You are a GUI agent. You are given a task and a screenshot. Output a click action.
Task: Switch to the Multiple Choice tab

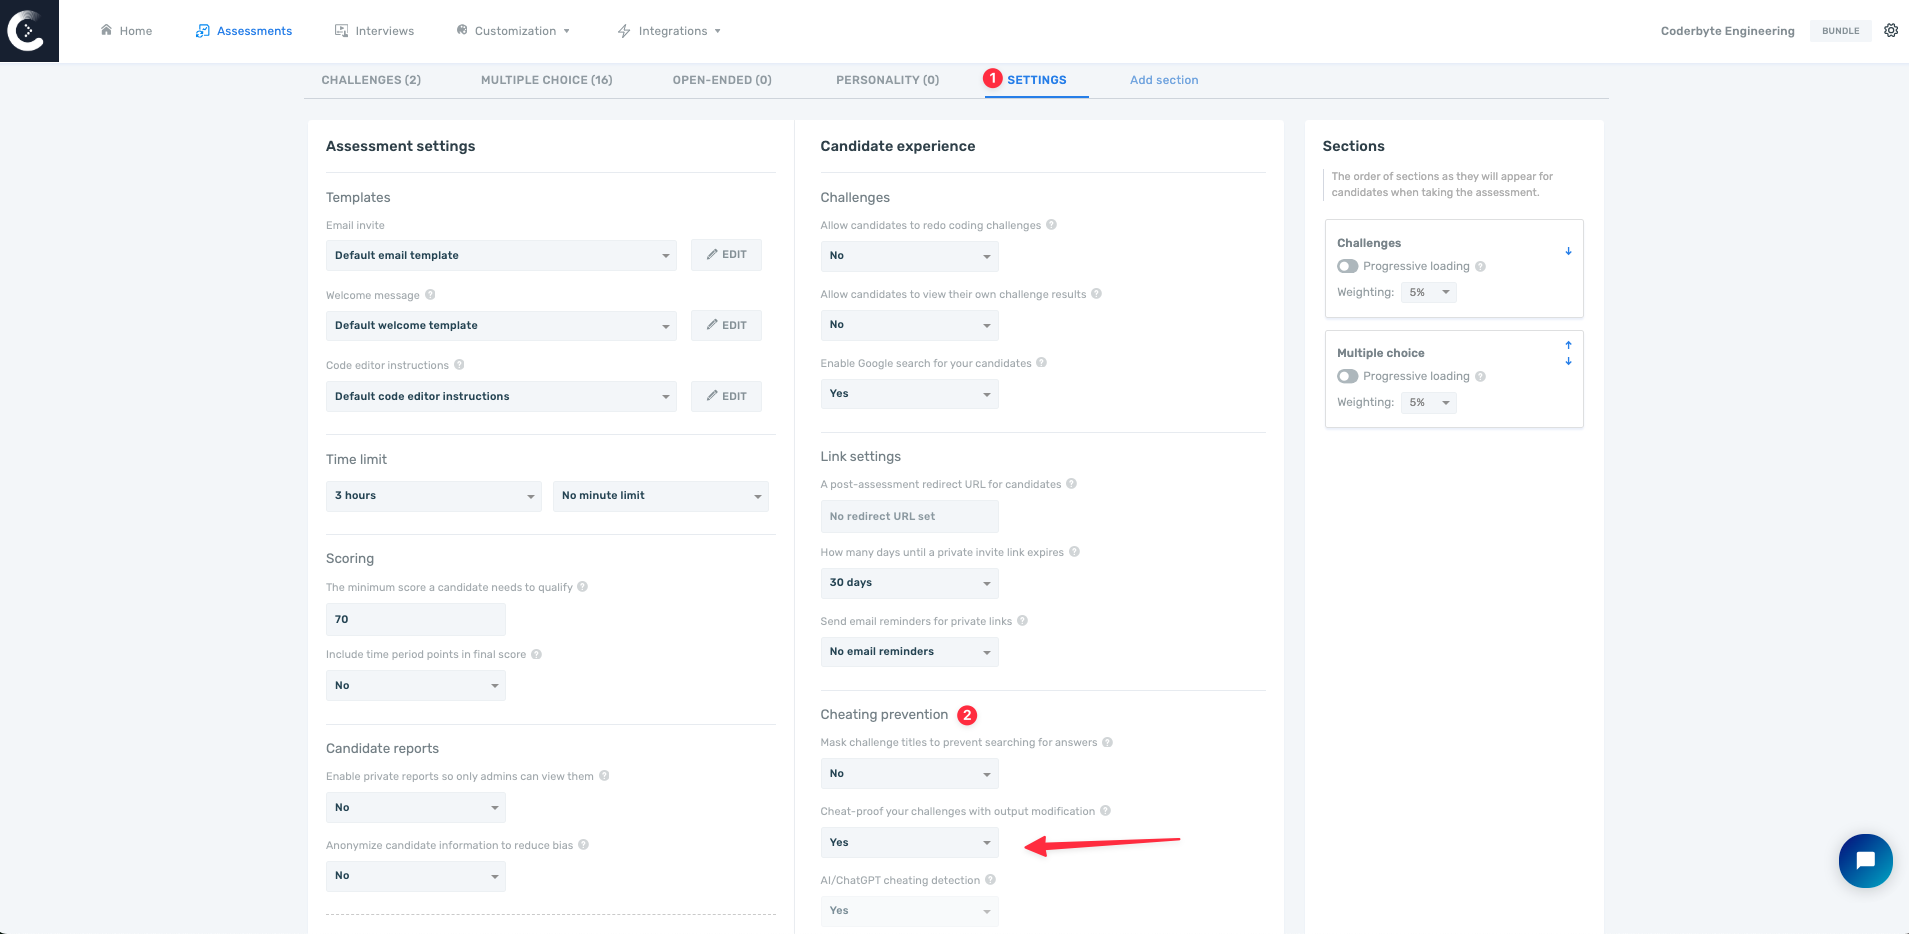pyautogui.click(x=546, y=79)
